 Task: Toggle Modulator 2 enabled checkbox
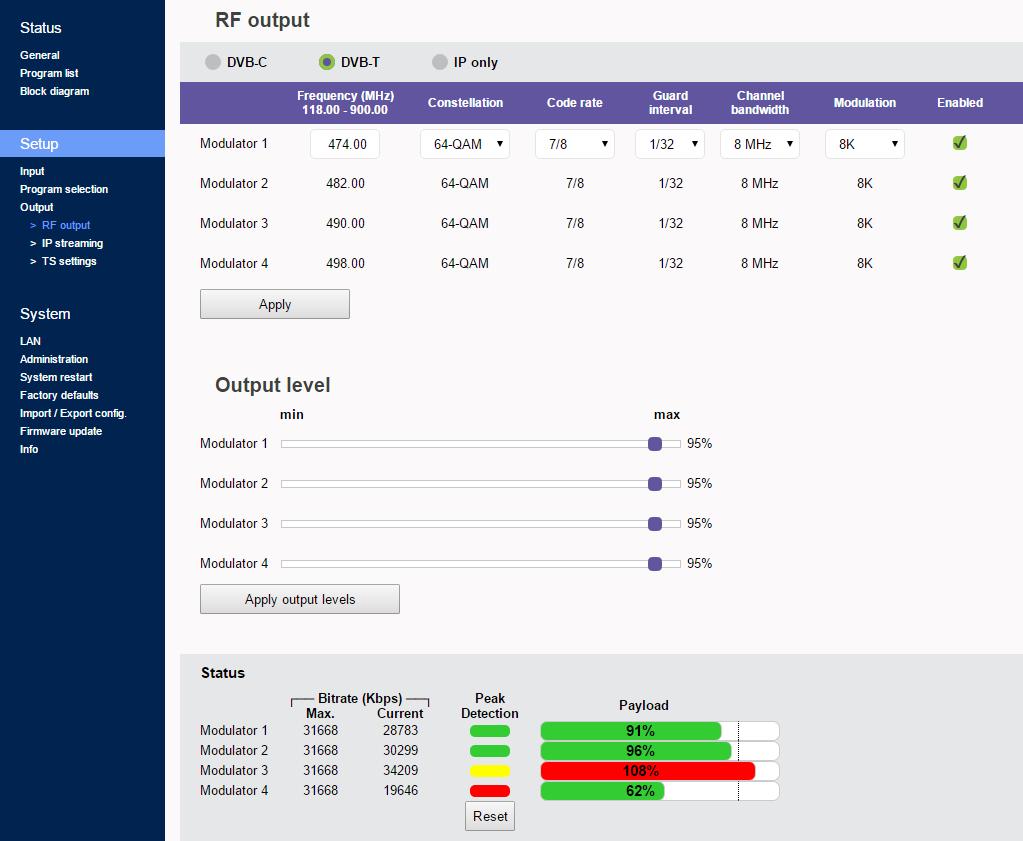[x=960, y=183]
